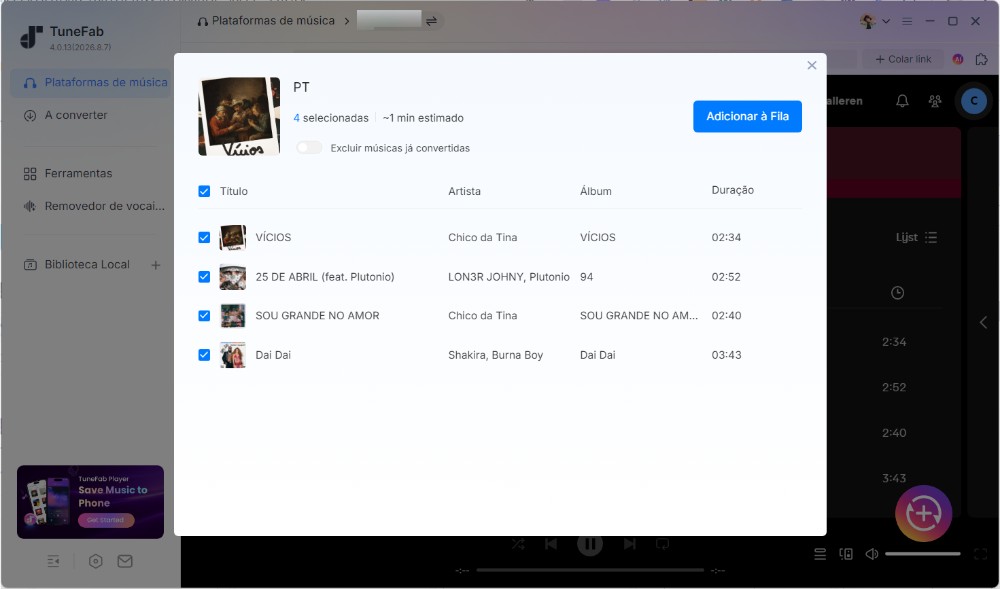Screen dimensions: 1000x589
Task: Click Shakira, Burna Boy artist text
Action: [496, 355]
